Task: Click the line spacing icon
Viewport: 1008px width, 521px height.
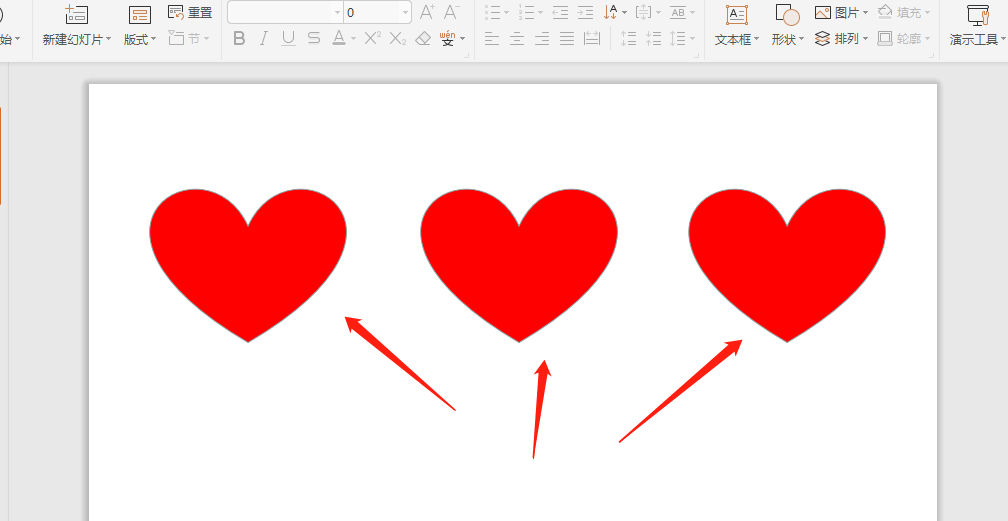Action: [x=678, y=39]
